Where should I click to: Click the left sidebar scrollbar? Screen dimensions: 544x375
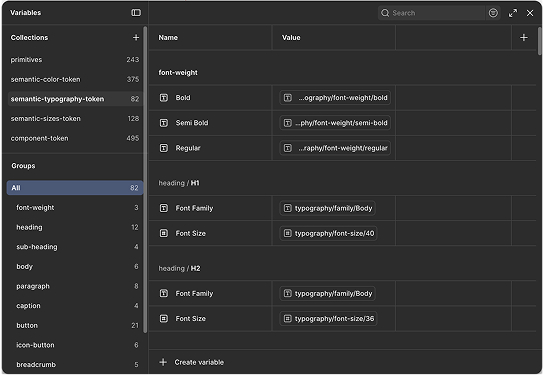tap(145, 179)
